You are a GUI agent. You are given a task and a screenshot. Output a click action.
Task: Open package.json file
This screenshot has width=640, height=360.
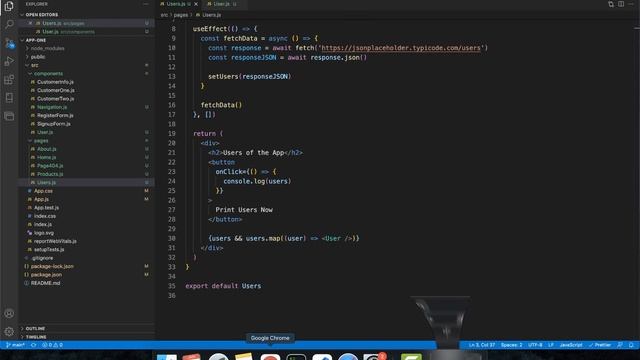[x=46, y=275]
